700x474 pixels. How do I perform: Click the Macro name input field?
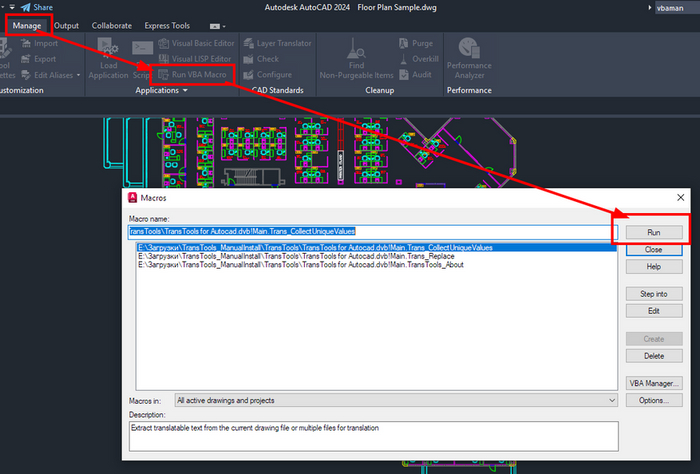[373, 231]
